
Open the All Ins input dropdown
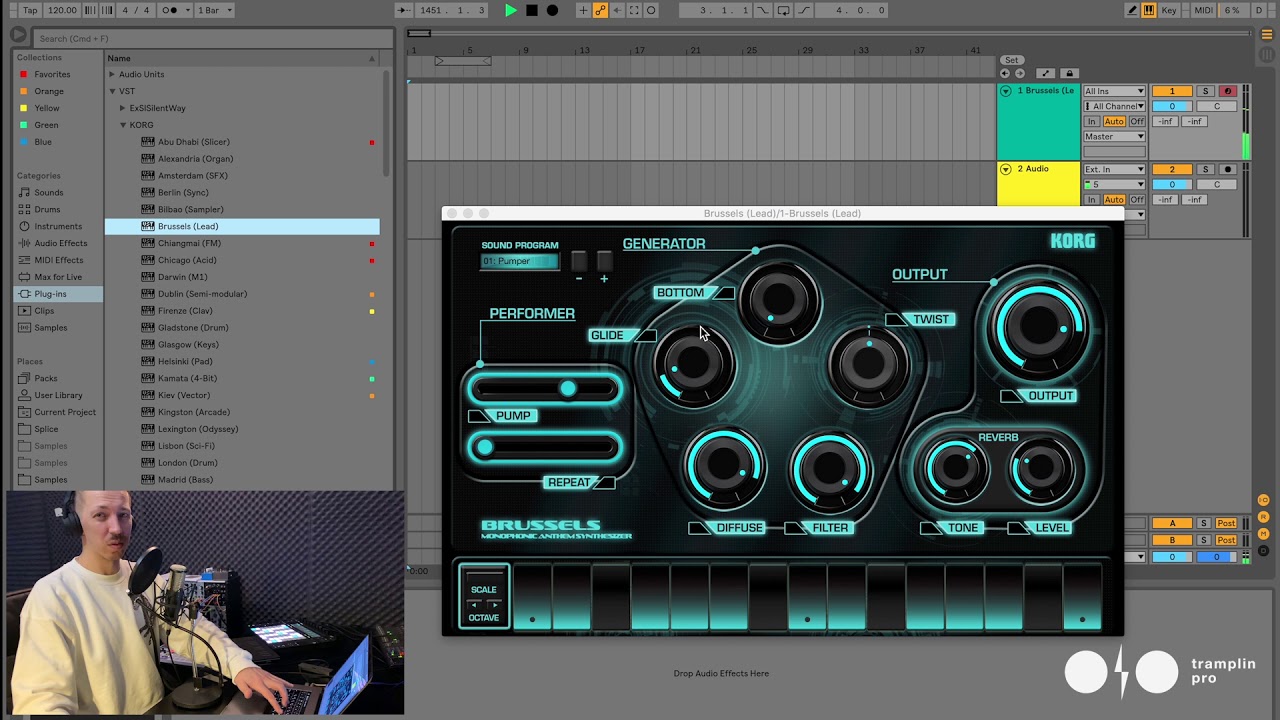(x=1114, y=91)
